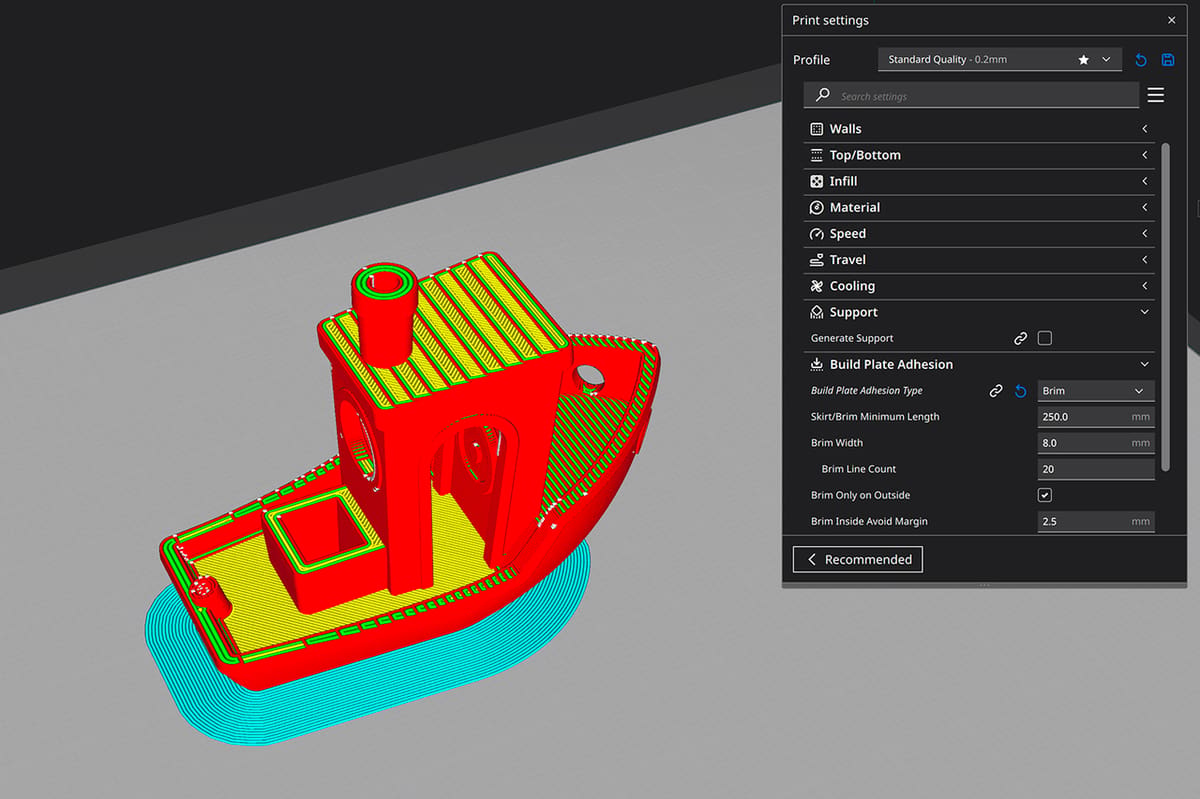Image resolution: width=1200 pixels, height=799 pixels.
Task: Open the settings visibility hamburger menu
Action: (x=1155, y=95)
